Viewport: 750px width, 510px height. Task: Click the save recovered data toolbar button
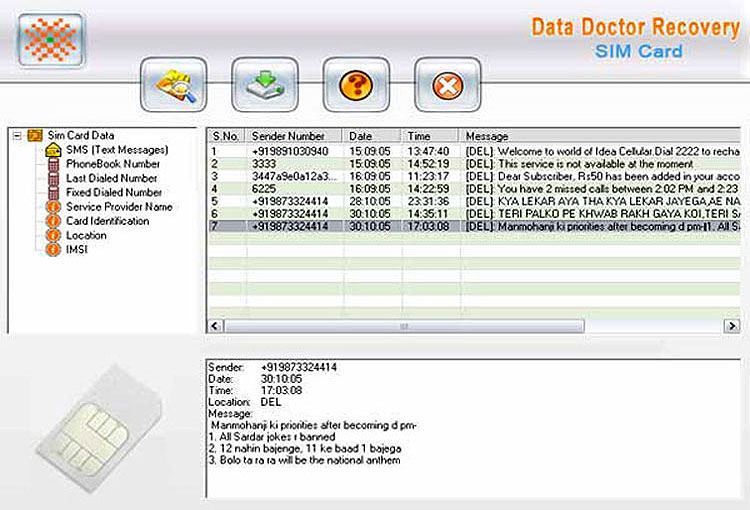click(265, 85)
